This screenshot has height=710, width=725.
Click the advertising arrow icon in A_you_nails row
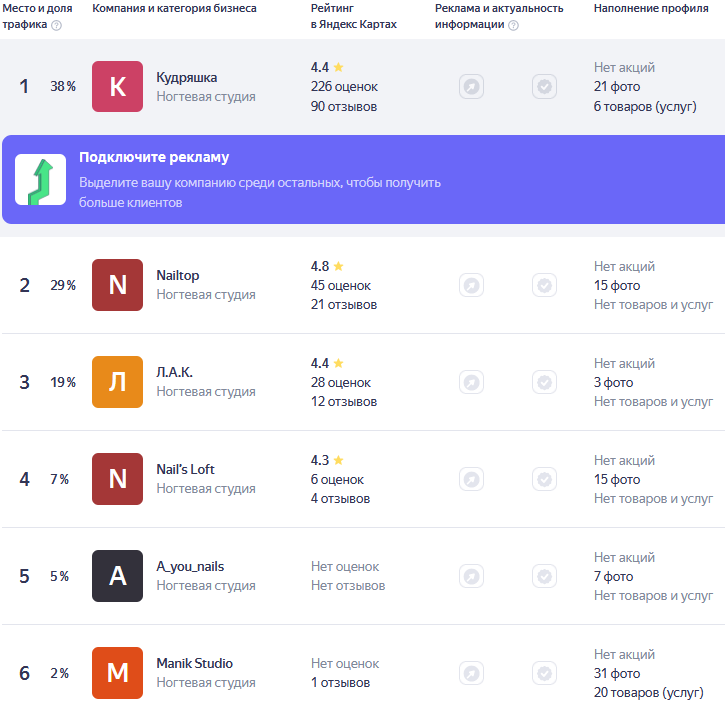point(472,576)
